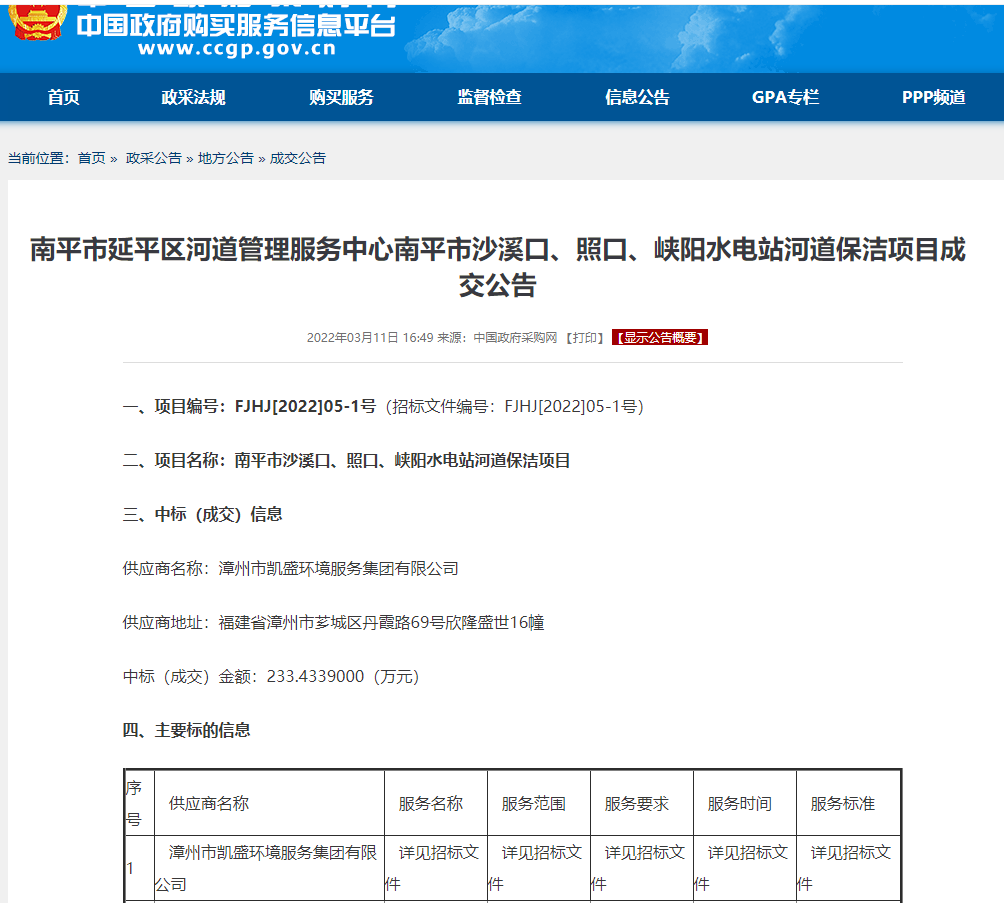Screen dimensions: 1004x903
Task: Open 政采公告 breadcrumb link
Action: click(x=154, y=158)
